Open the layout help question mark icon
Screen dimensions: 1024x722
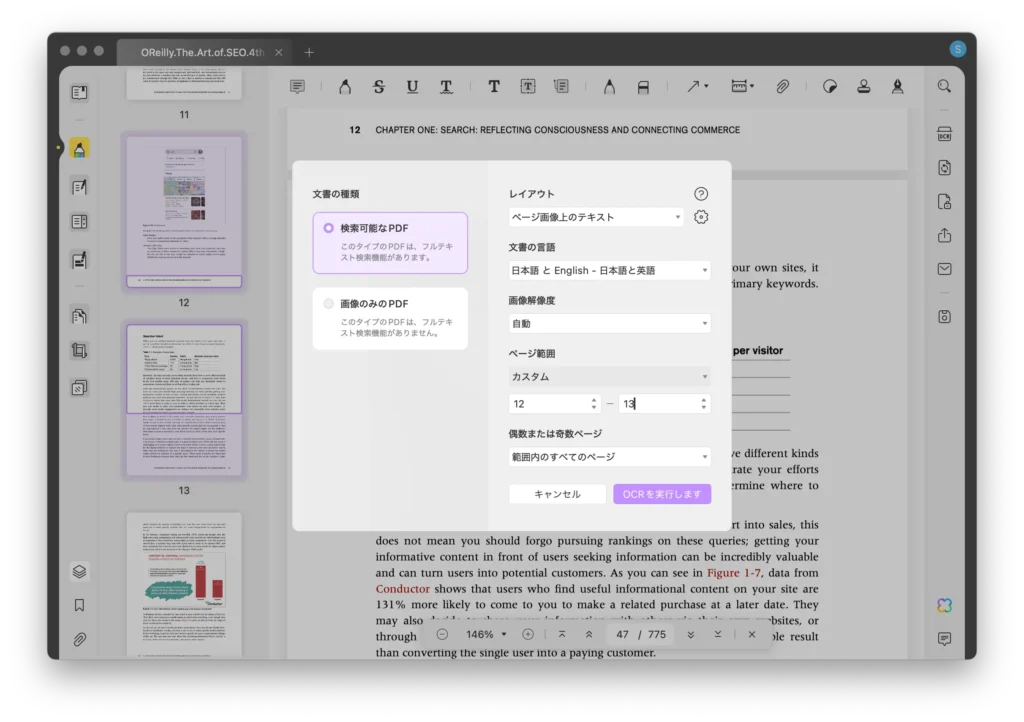(701, 194)
